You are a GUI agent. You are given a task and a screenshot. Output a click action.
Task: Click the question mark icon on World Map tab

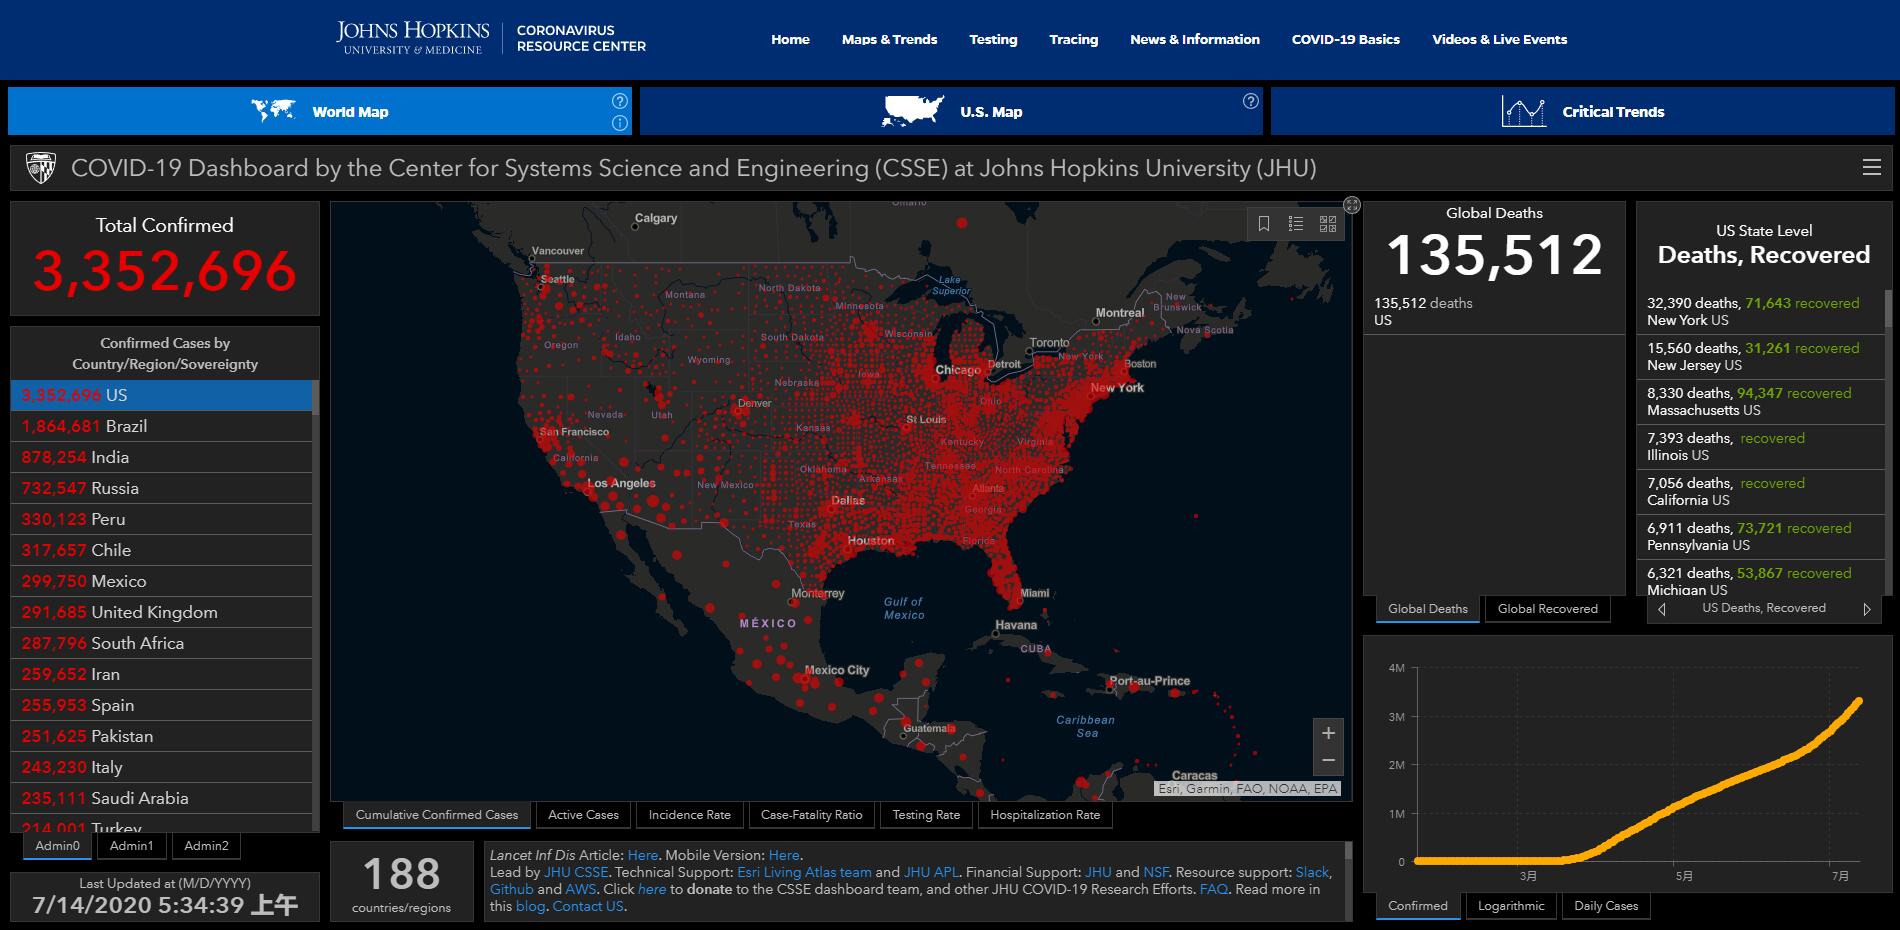click(x=620, y=101)
